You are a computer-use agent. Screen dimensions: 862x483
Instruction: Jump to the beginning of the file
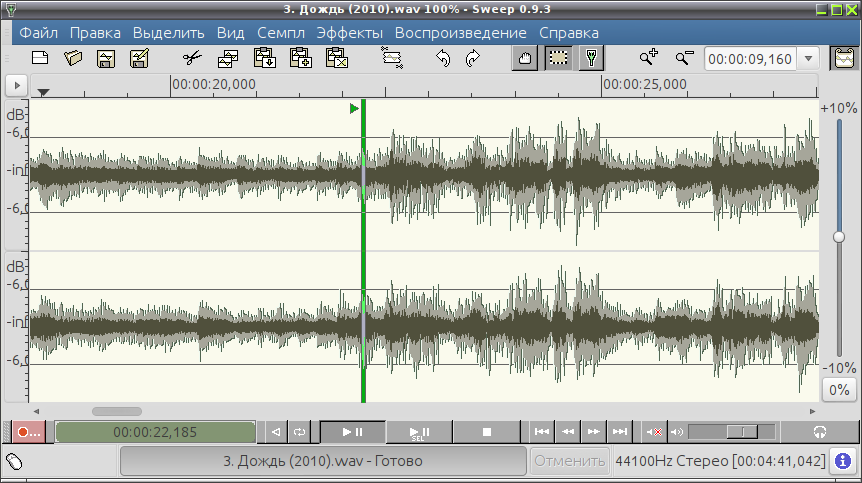coord(542,432)
